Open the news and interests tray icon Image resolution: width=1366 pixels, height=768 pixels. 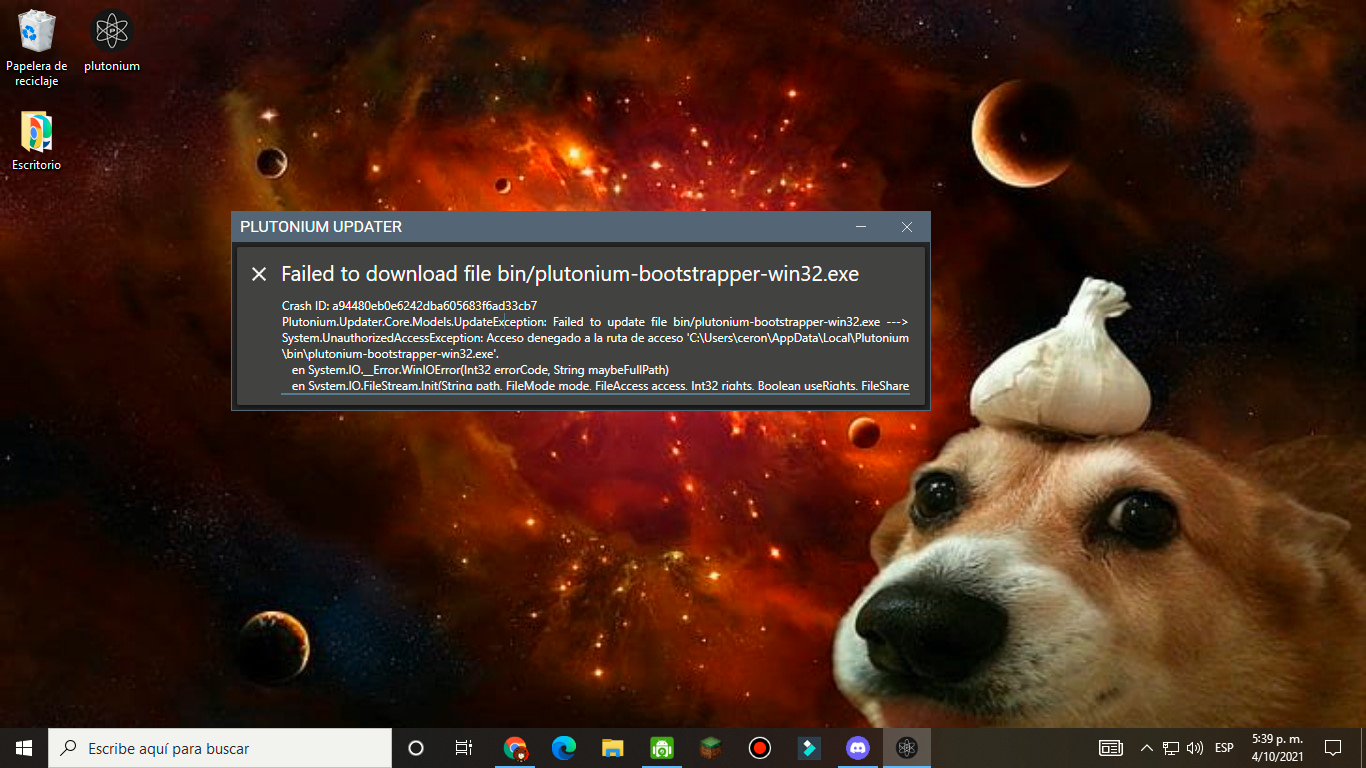[x=1110, y=748]
